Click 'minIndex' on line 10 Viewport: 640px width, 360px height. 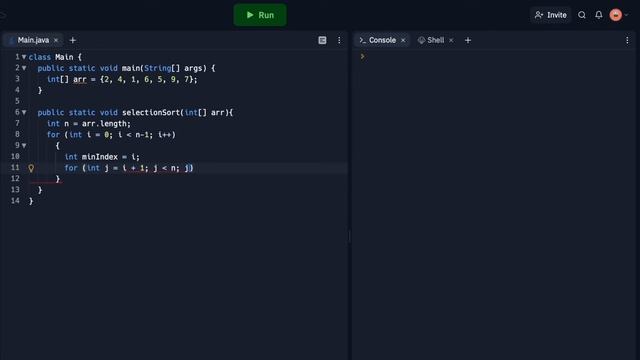[100, 157]
